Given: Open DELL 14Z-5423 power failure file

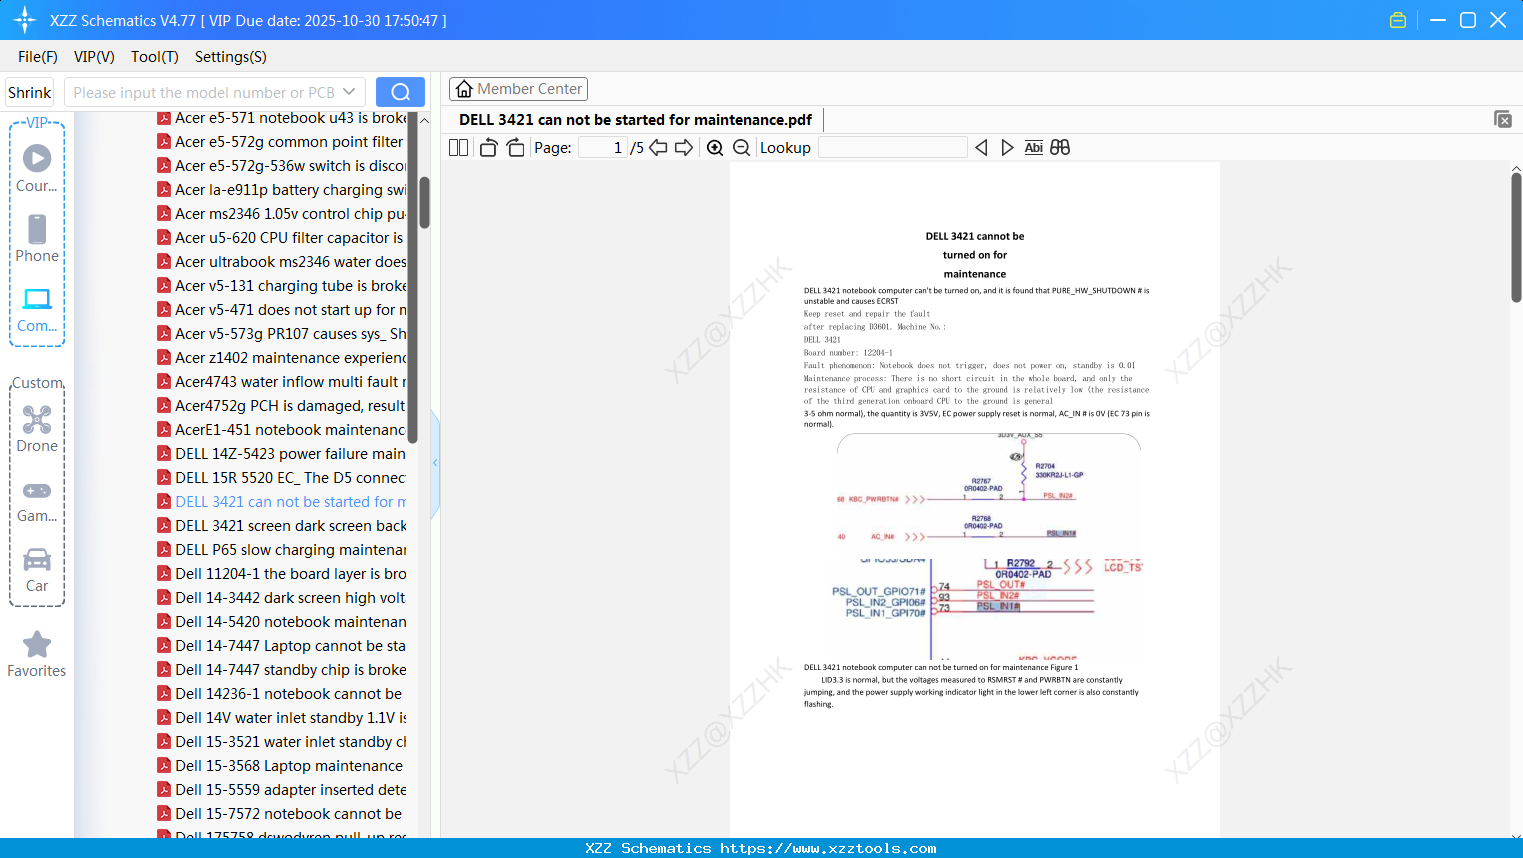Looking at the screenshot, I should click(281, 454).
